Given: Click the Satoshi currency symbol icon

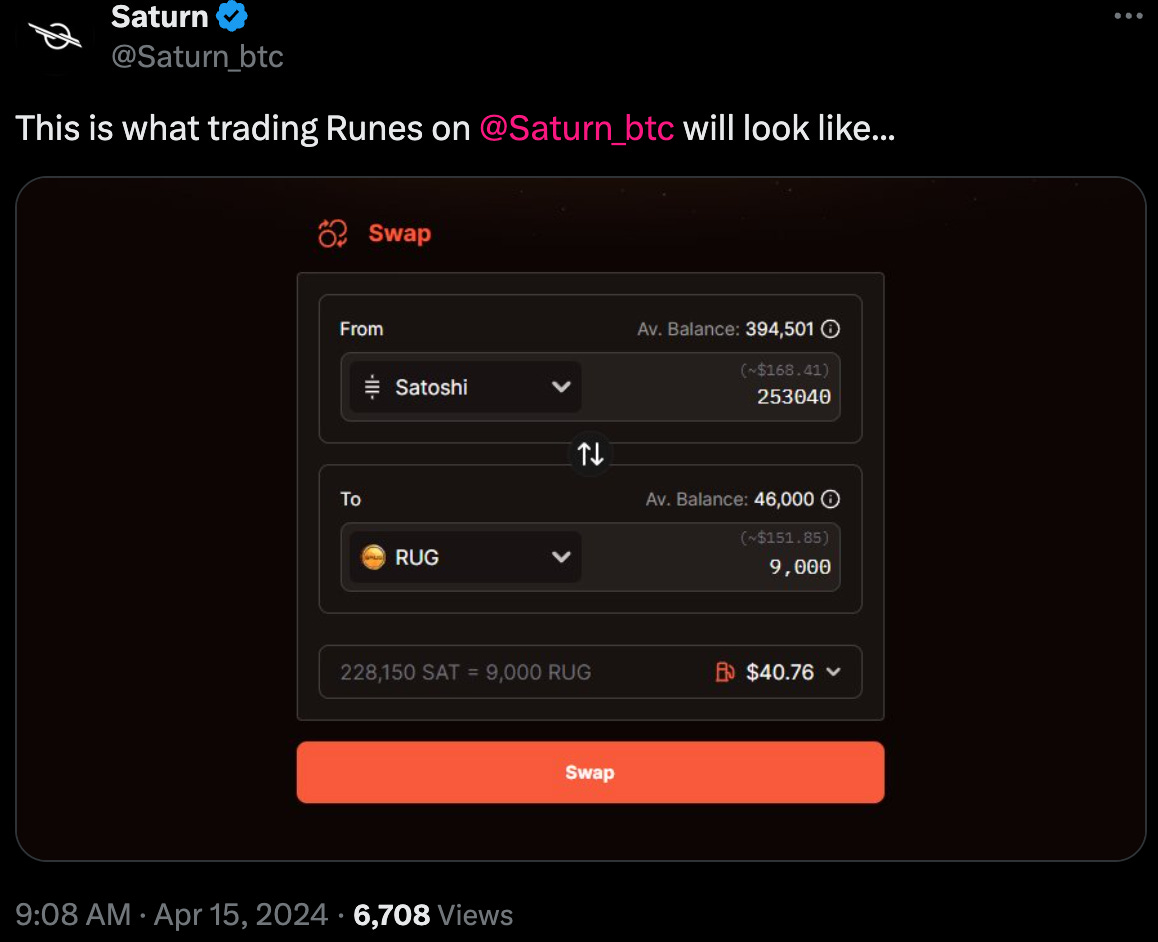Looking at the screenshot, I should point(372,387).
